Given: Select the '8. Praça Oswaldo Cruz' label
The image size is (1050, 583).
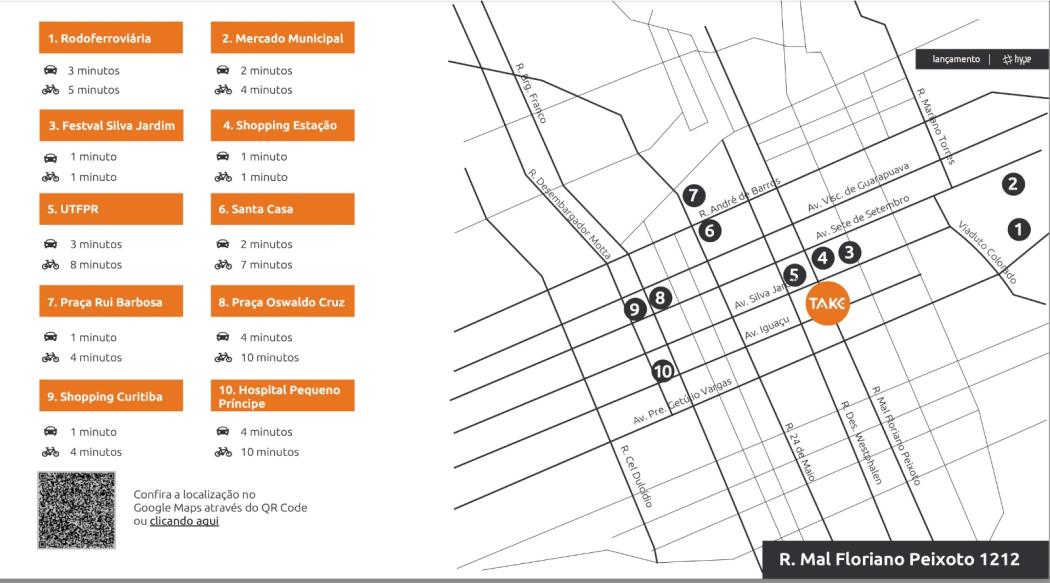Looking at the screenshot, I should pos(283,302).
